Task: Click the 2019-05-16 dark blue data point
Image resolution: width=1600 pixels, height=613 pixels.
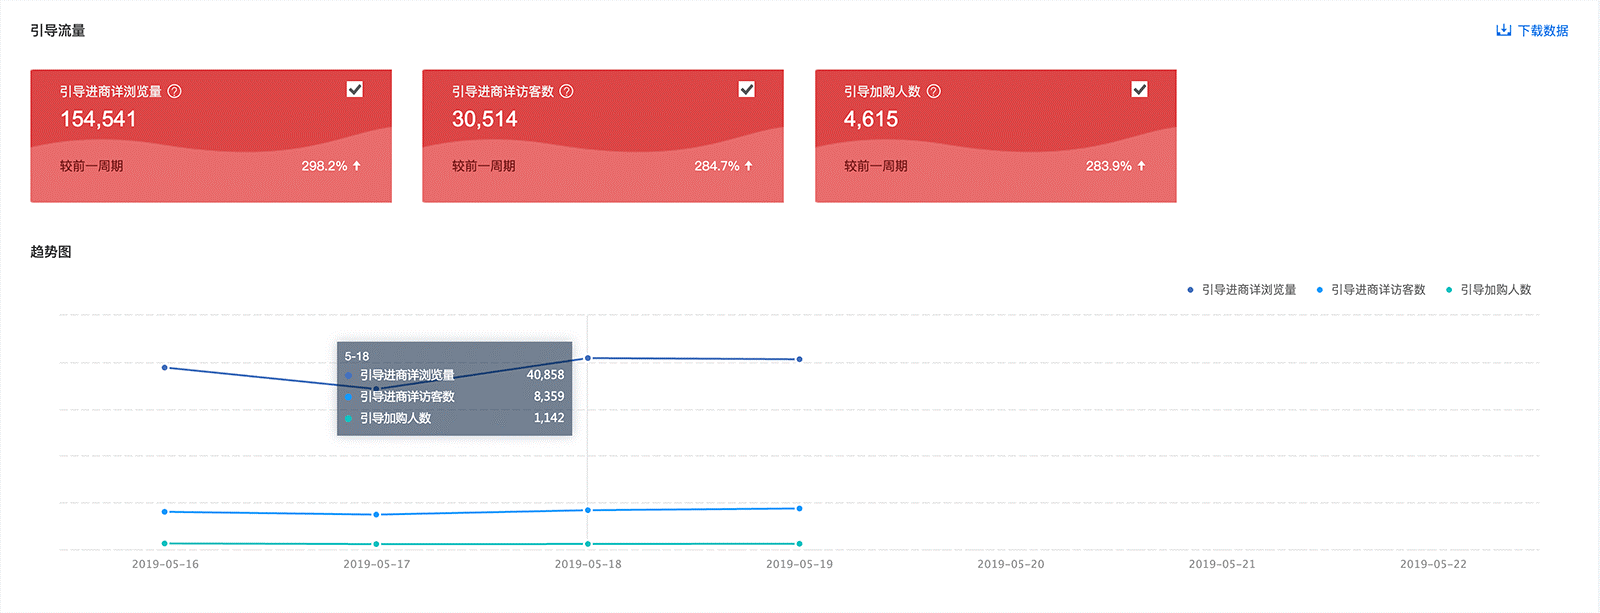Action: point(165,368)
